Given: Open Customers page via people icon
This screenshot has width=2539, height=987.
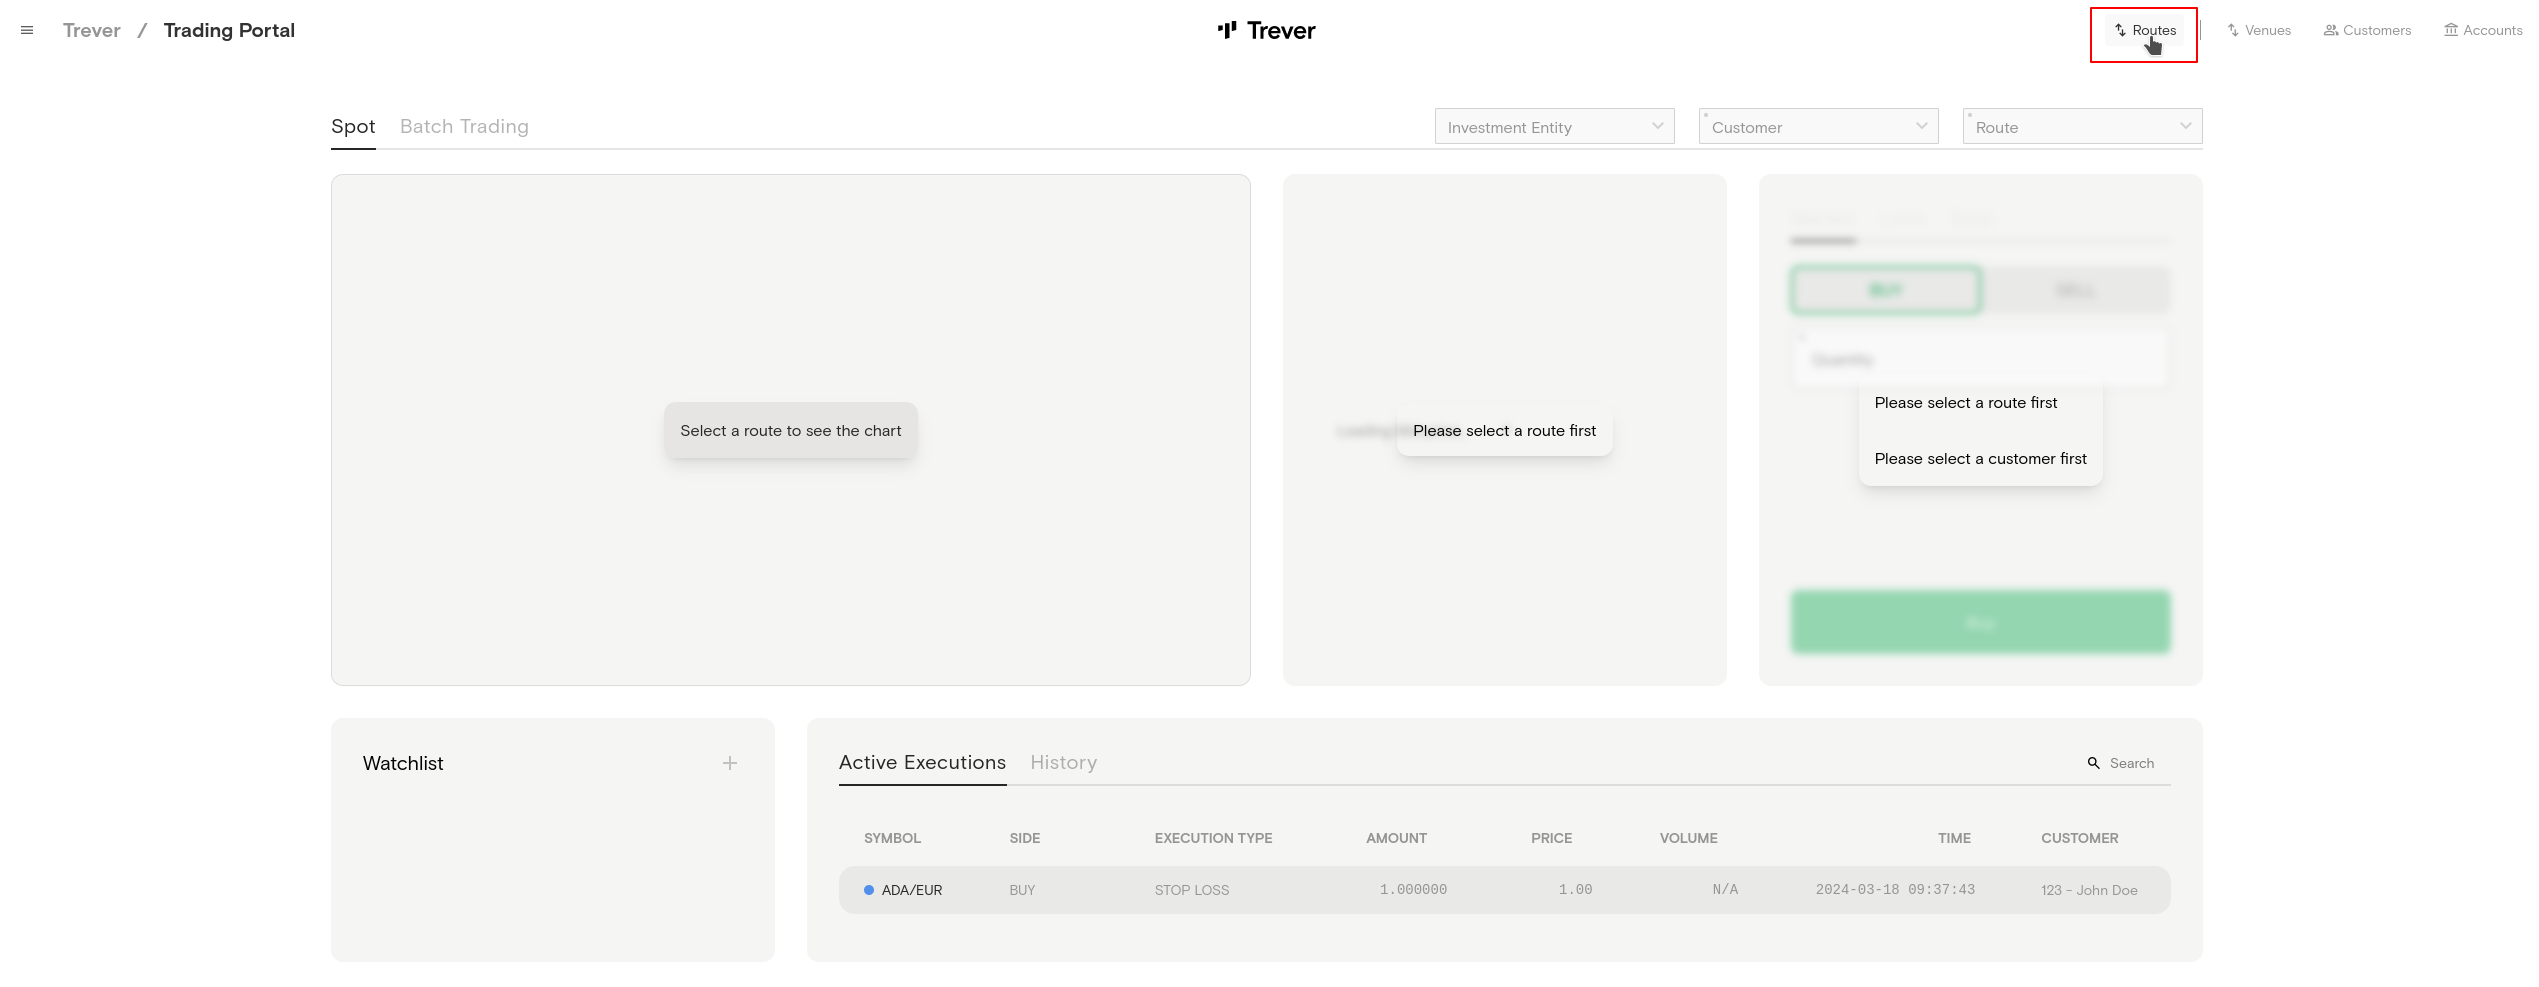Looking at the screenshot, I should (2331, 31).
